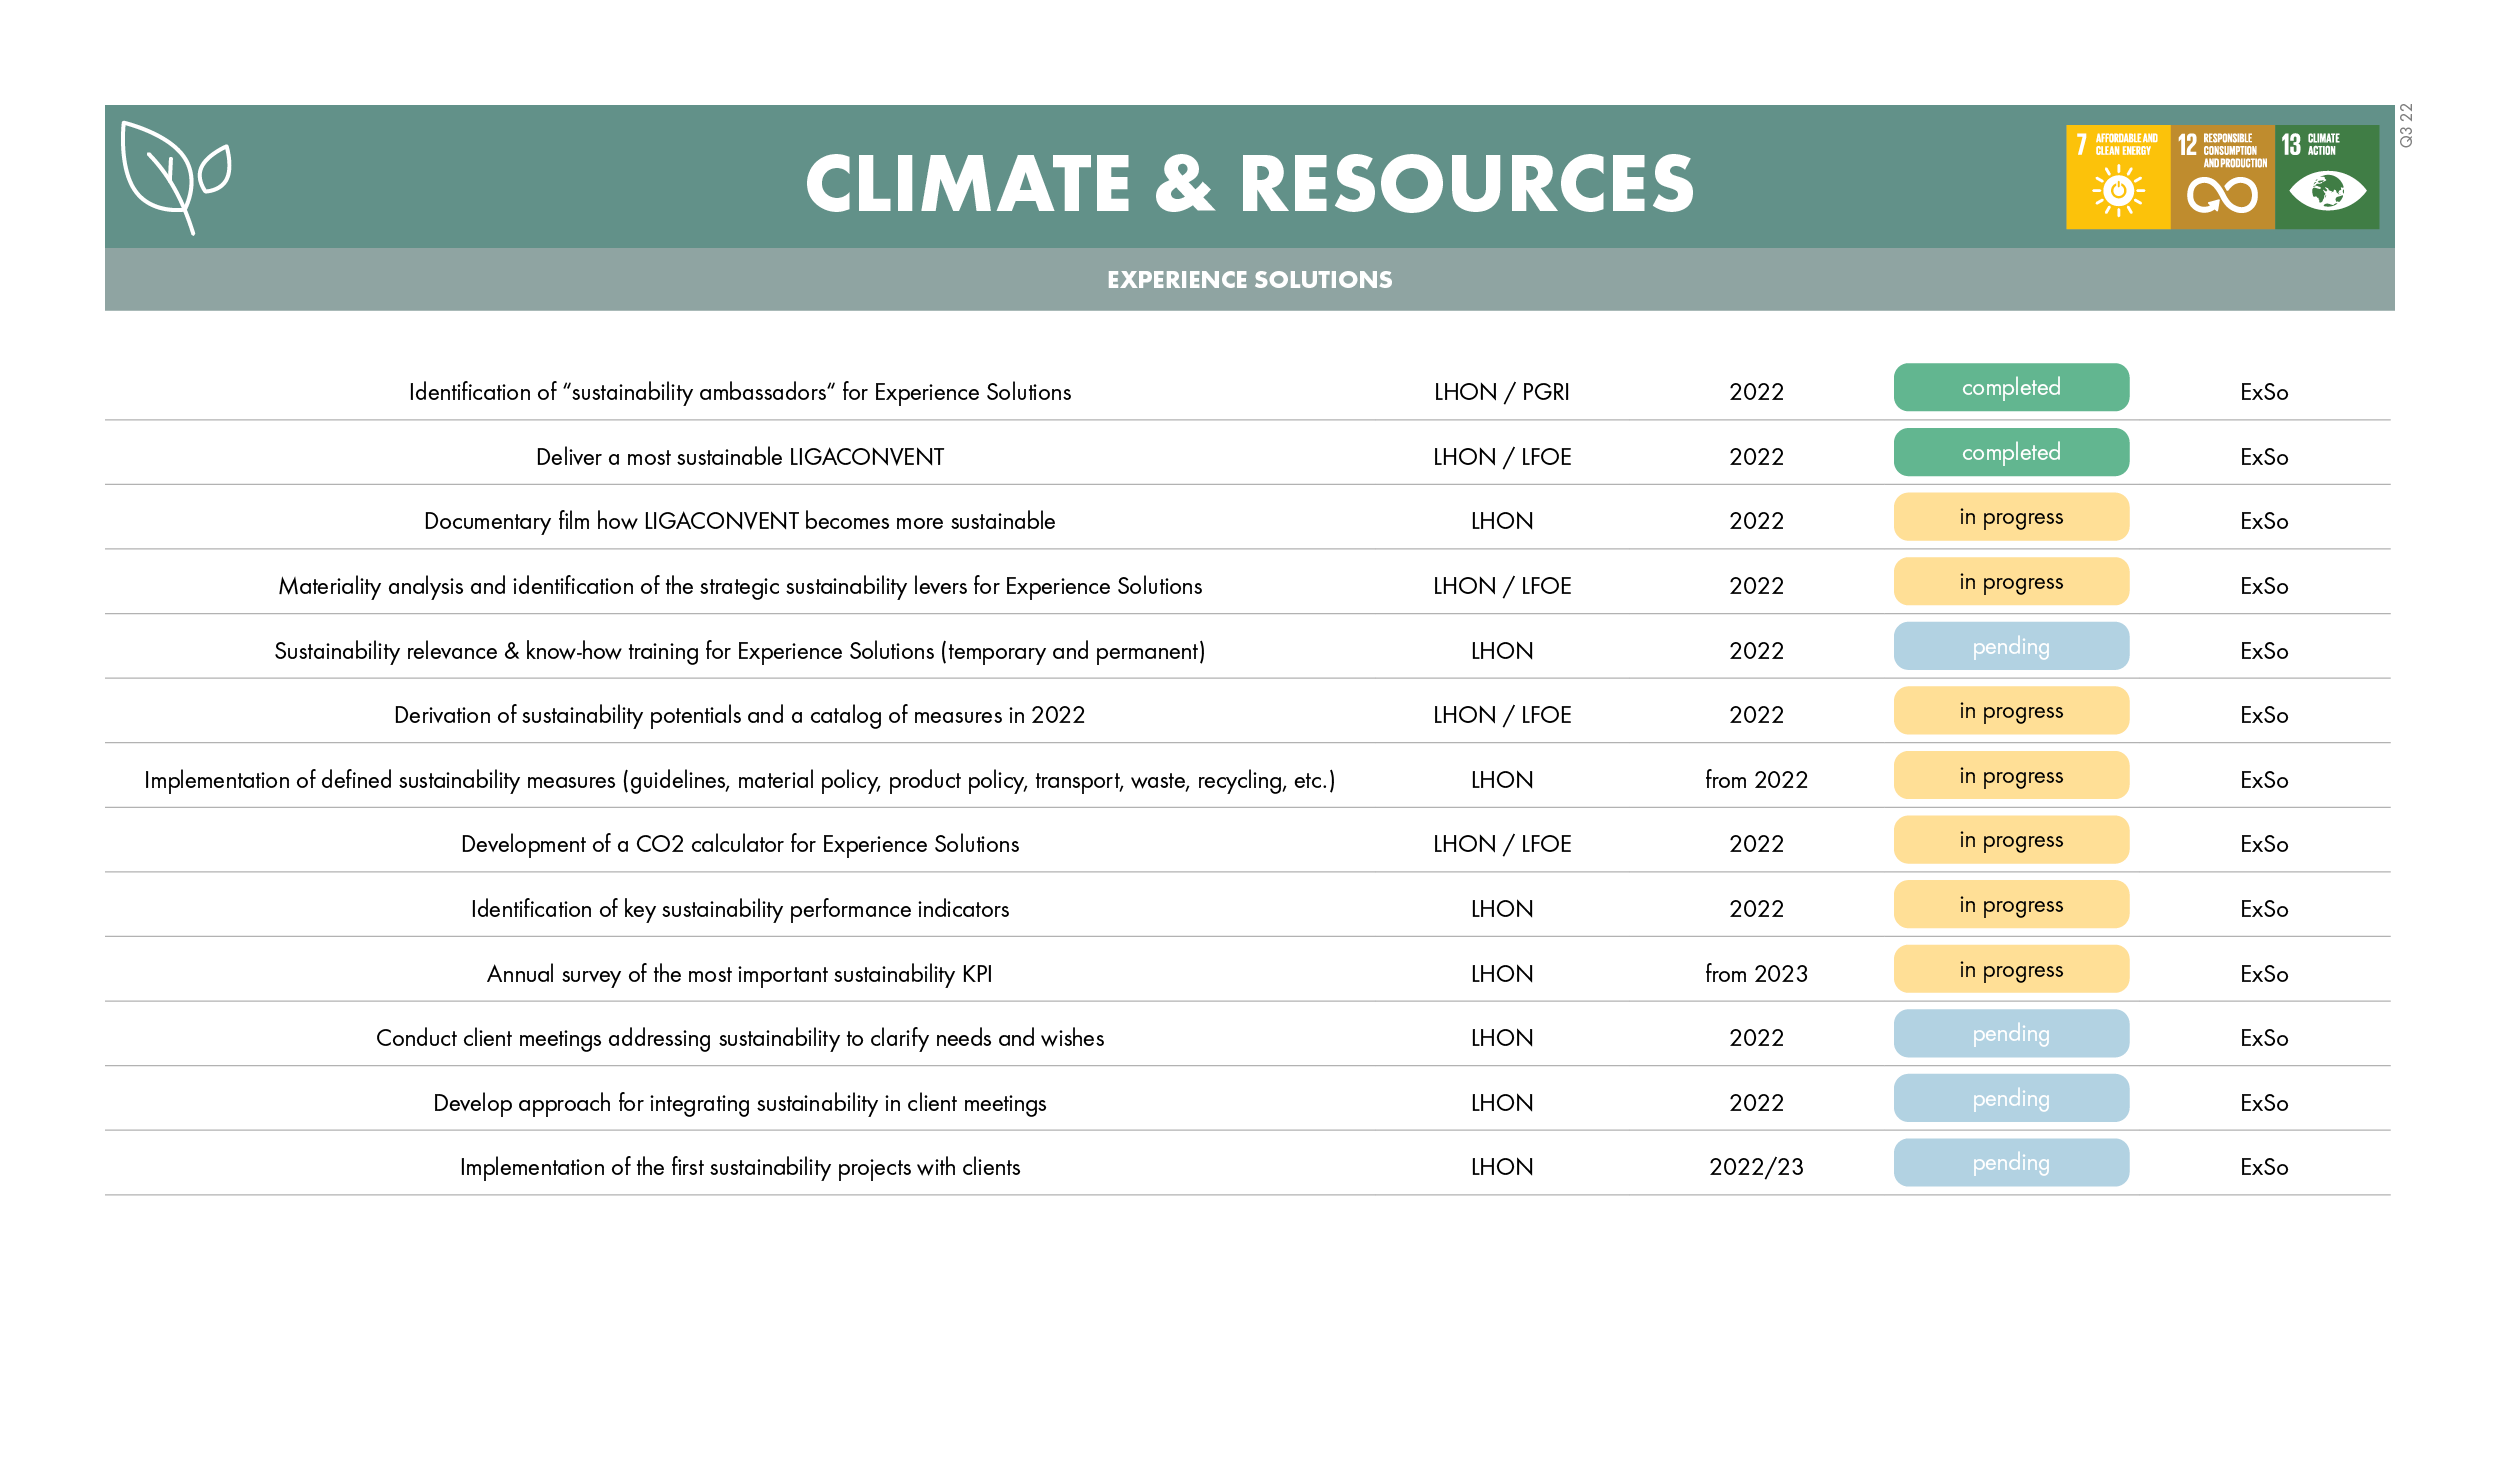Click the 'from 2023' date cell
The image size is (2500, 1458).
click(x=1756, y=974)
